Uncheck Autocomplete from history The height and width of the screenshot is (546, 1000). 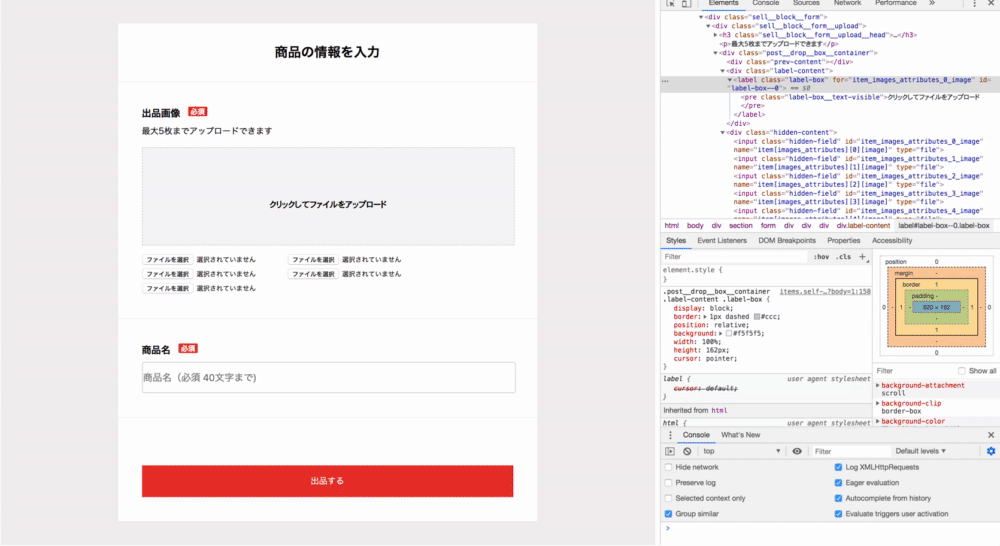pyautogui.click(x=838, y=498)
